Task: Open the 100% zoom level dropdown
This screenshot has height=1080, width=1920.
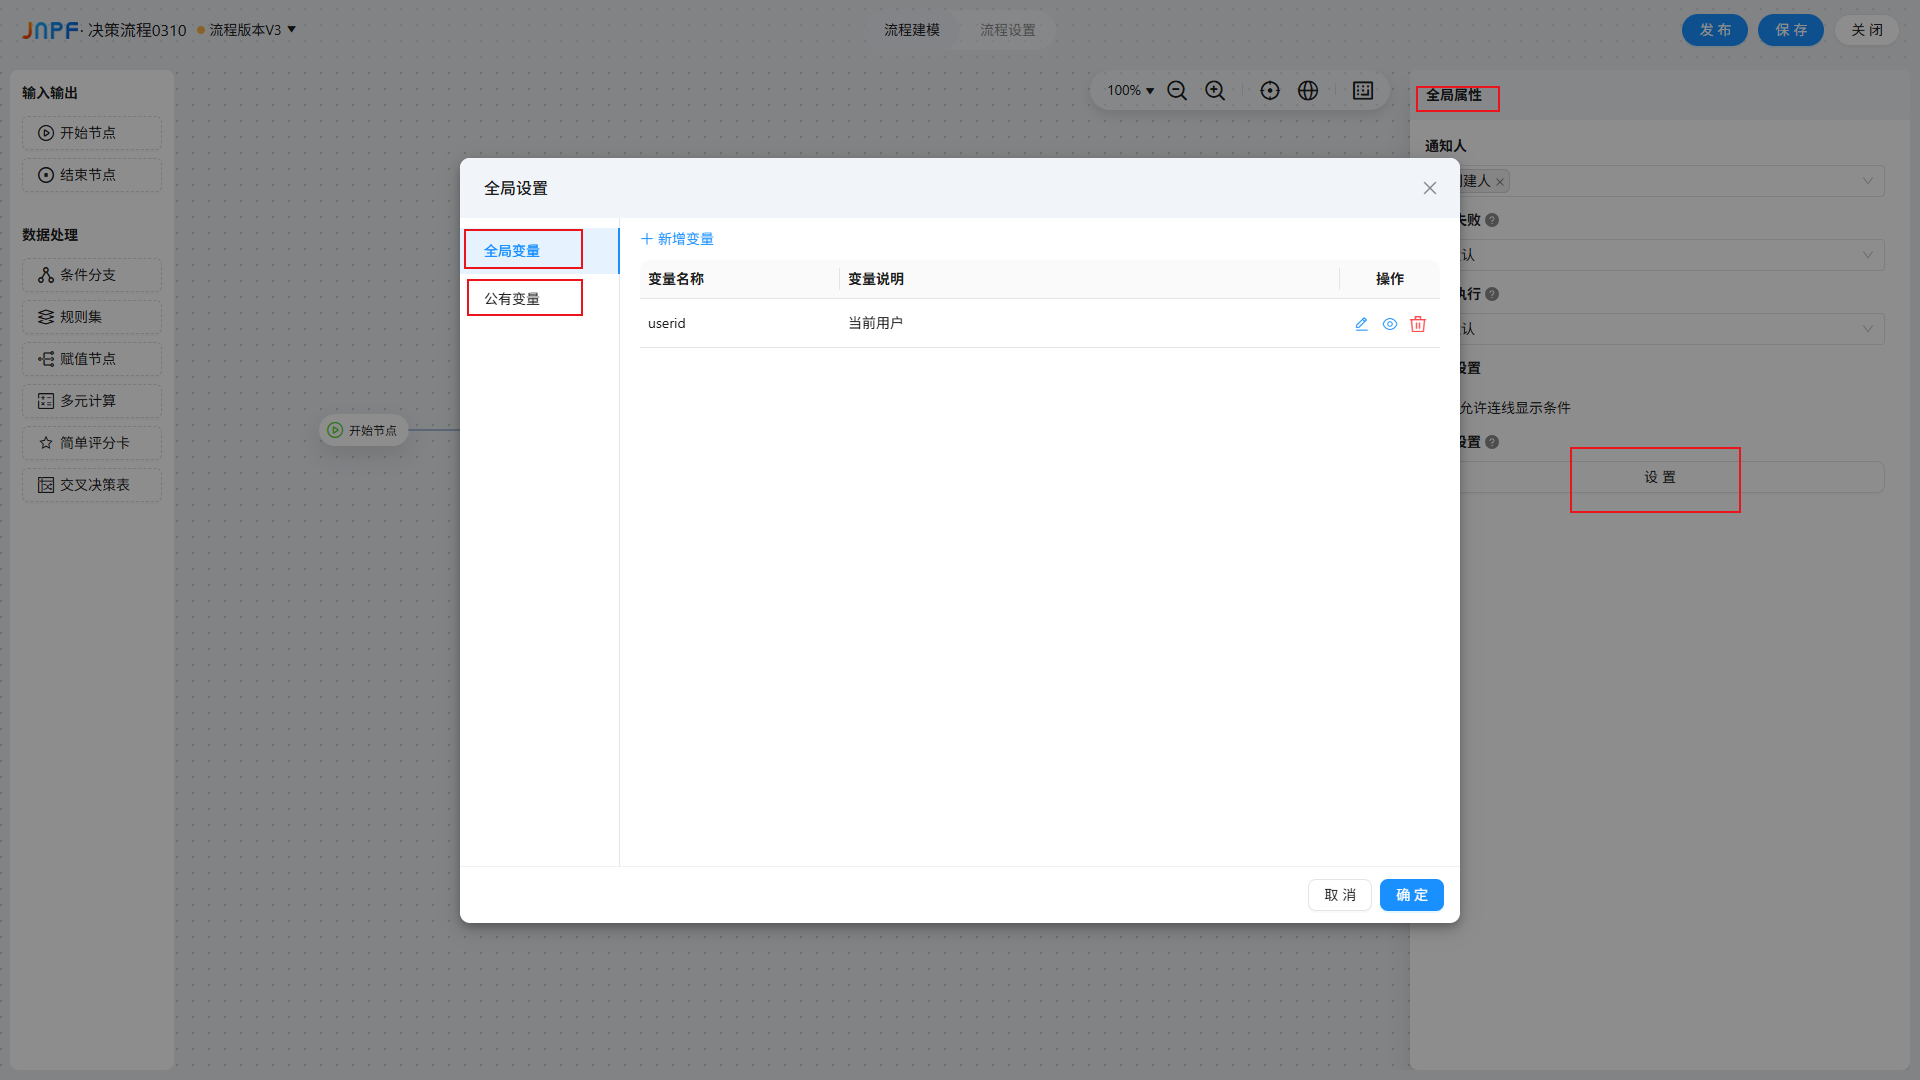Action: click(1130, 91)
